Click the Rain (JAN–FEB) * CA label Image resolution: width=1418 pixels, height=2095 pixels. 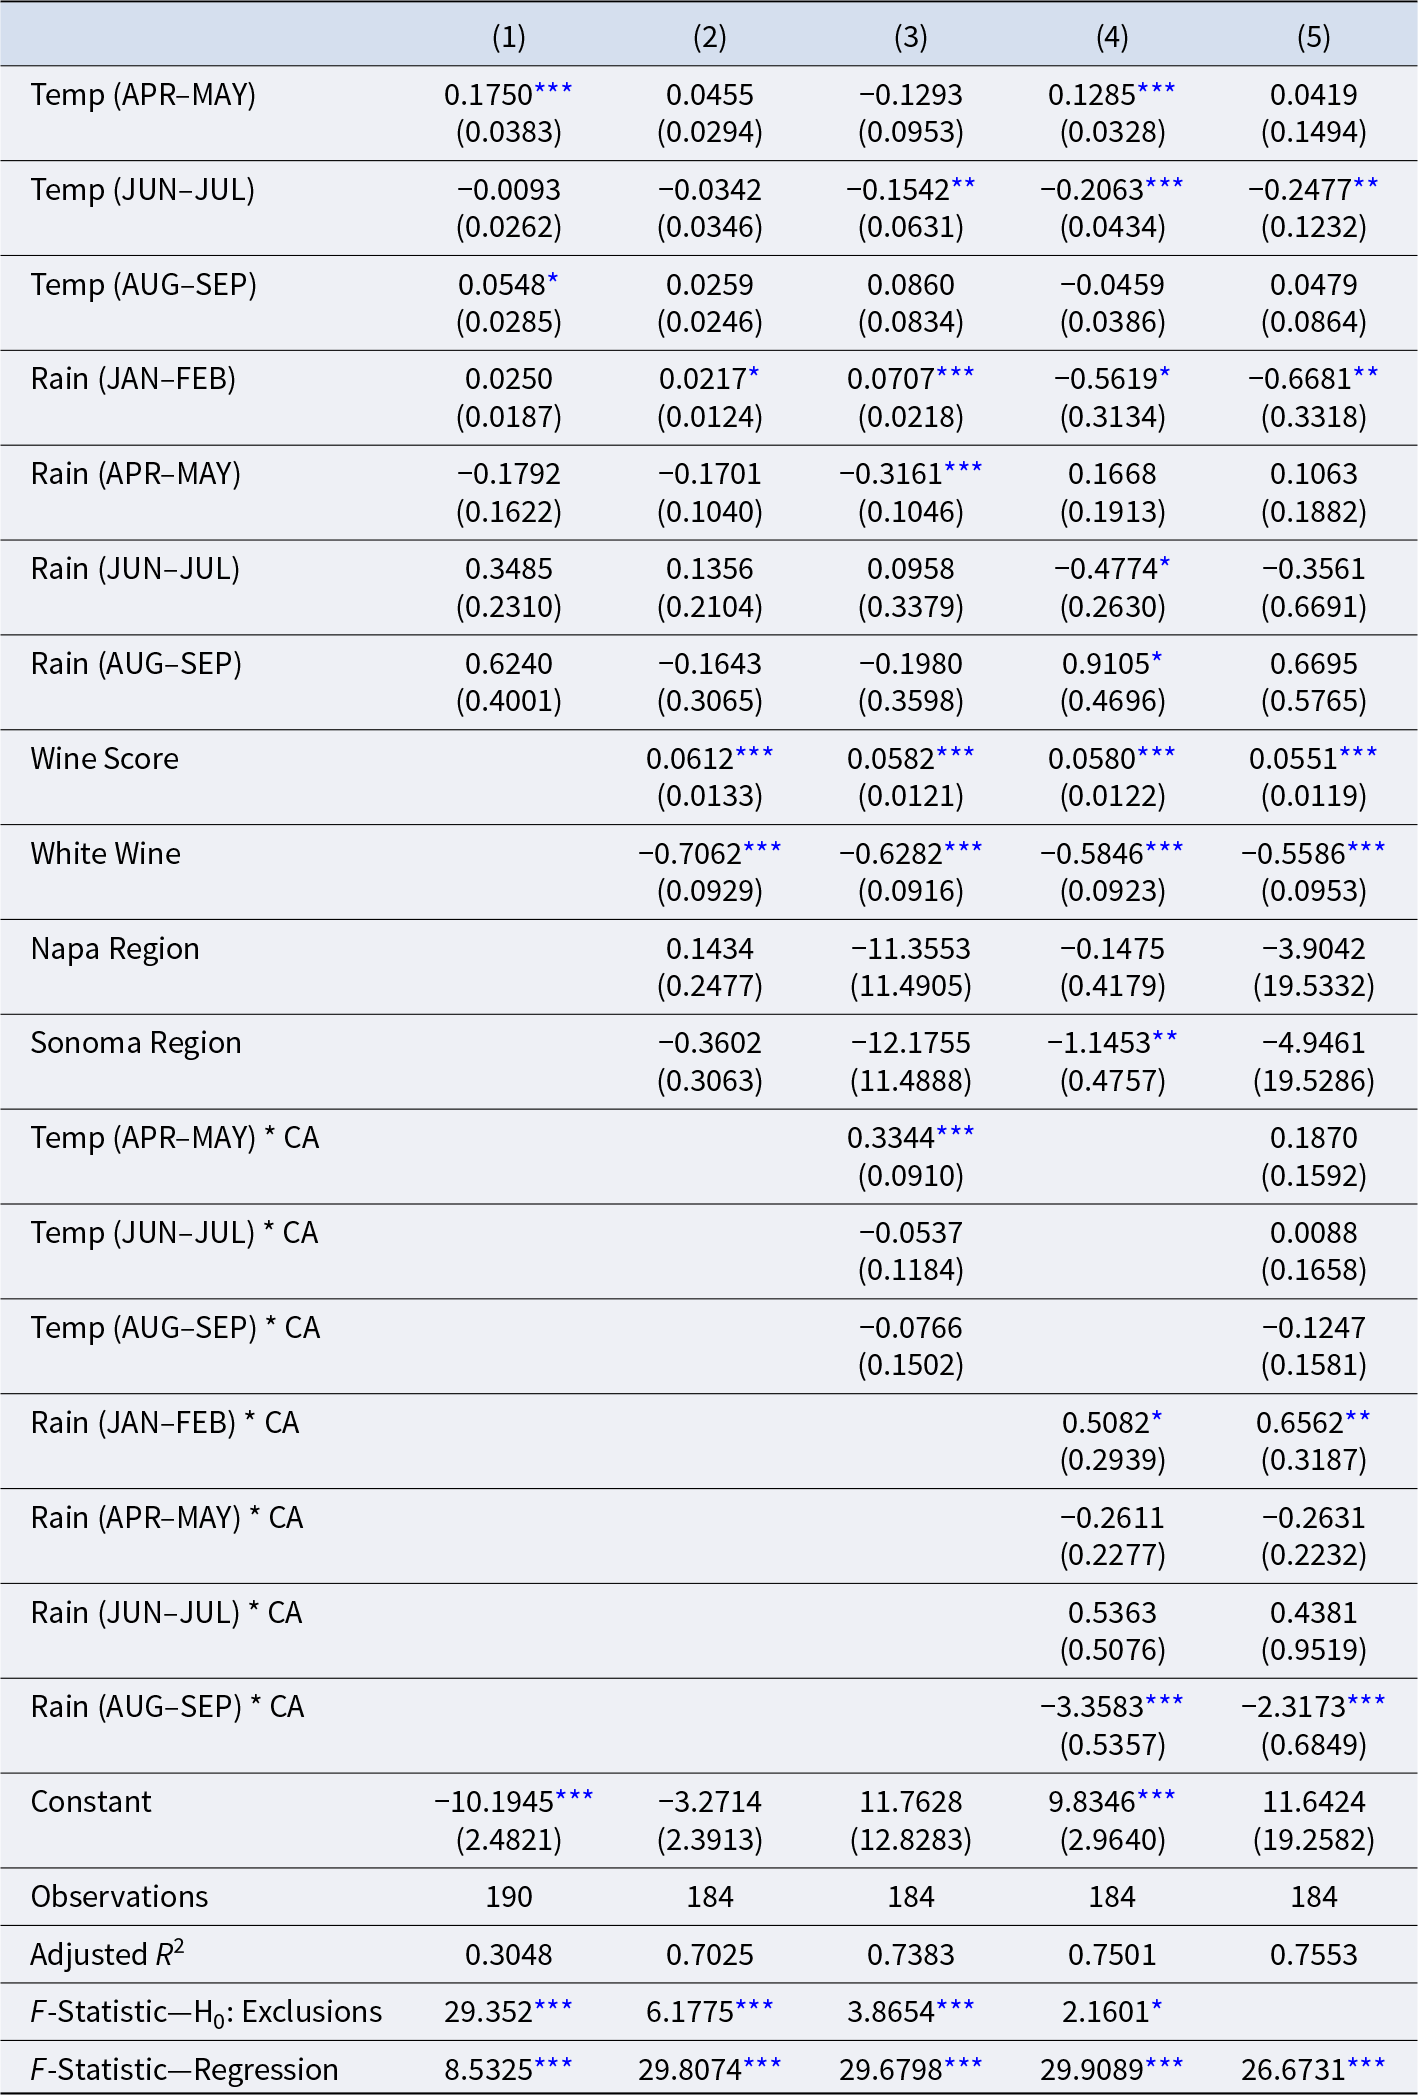click(165, 1423)
